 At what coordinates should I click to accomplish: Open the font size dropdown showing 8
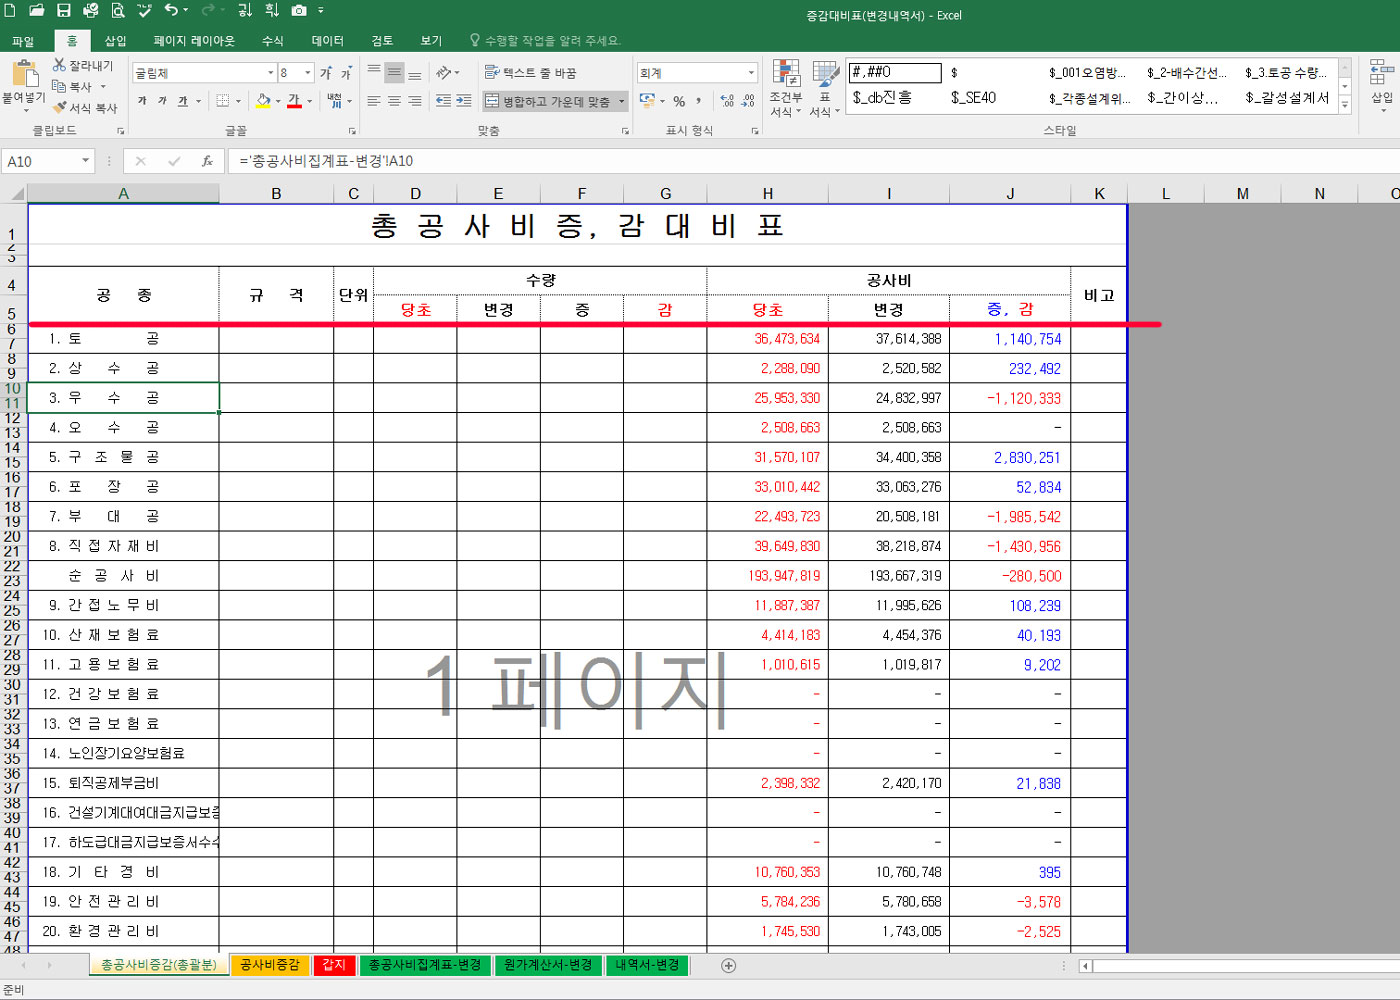308,73
